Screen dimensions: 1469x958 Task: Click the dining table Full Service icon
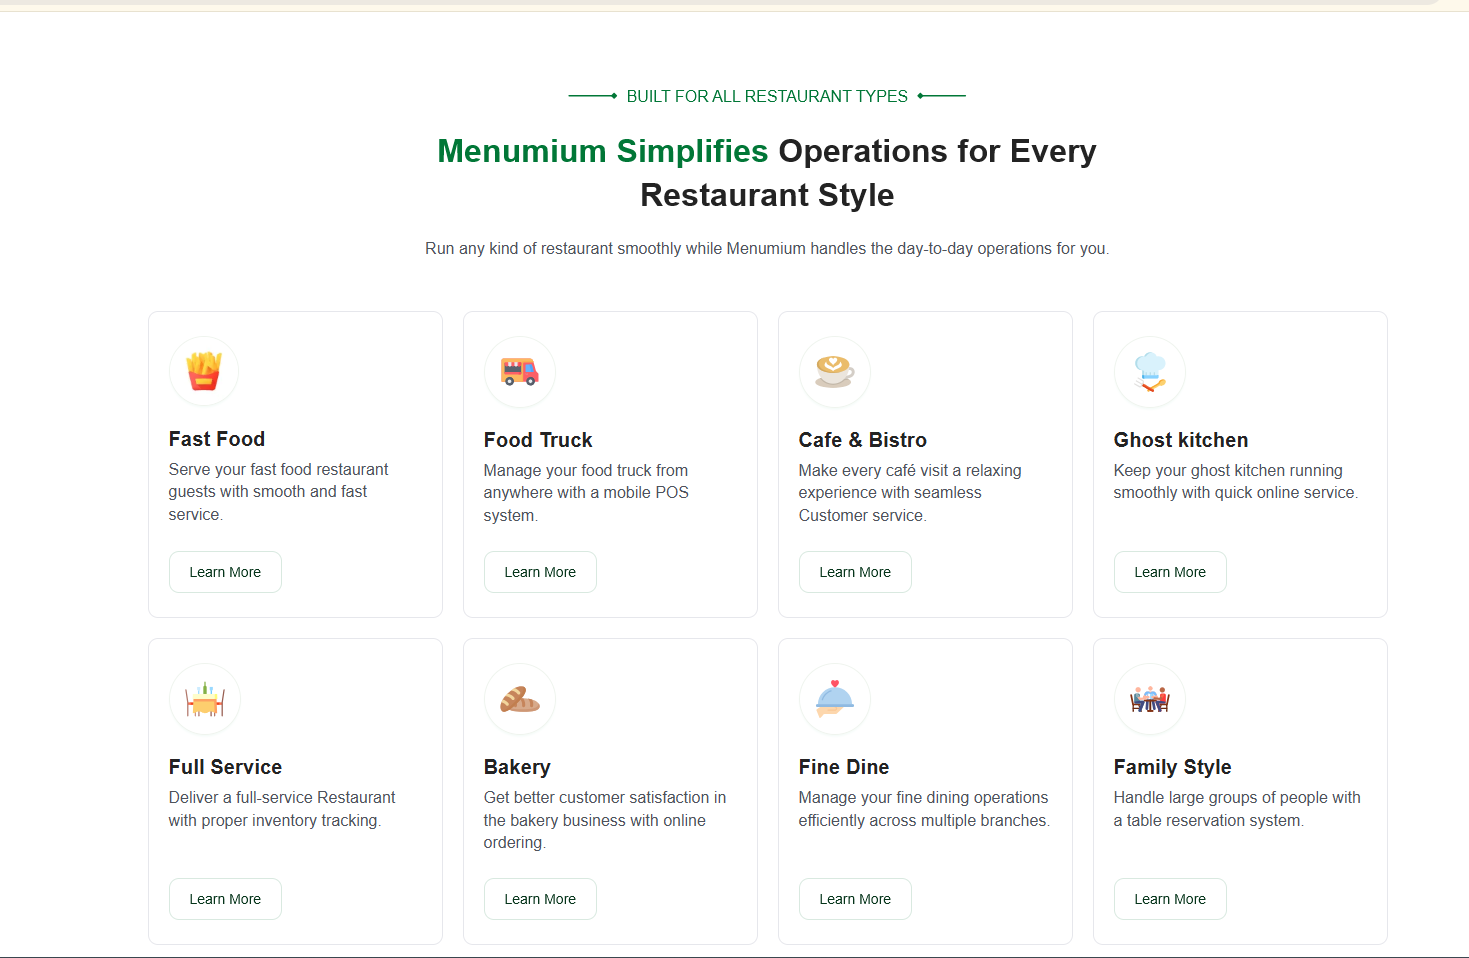(x=204, y=699)
